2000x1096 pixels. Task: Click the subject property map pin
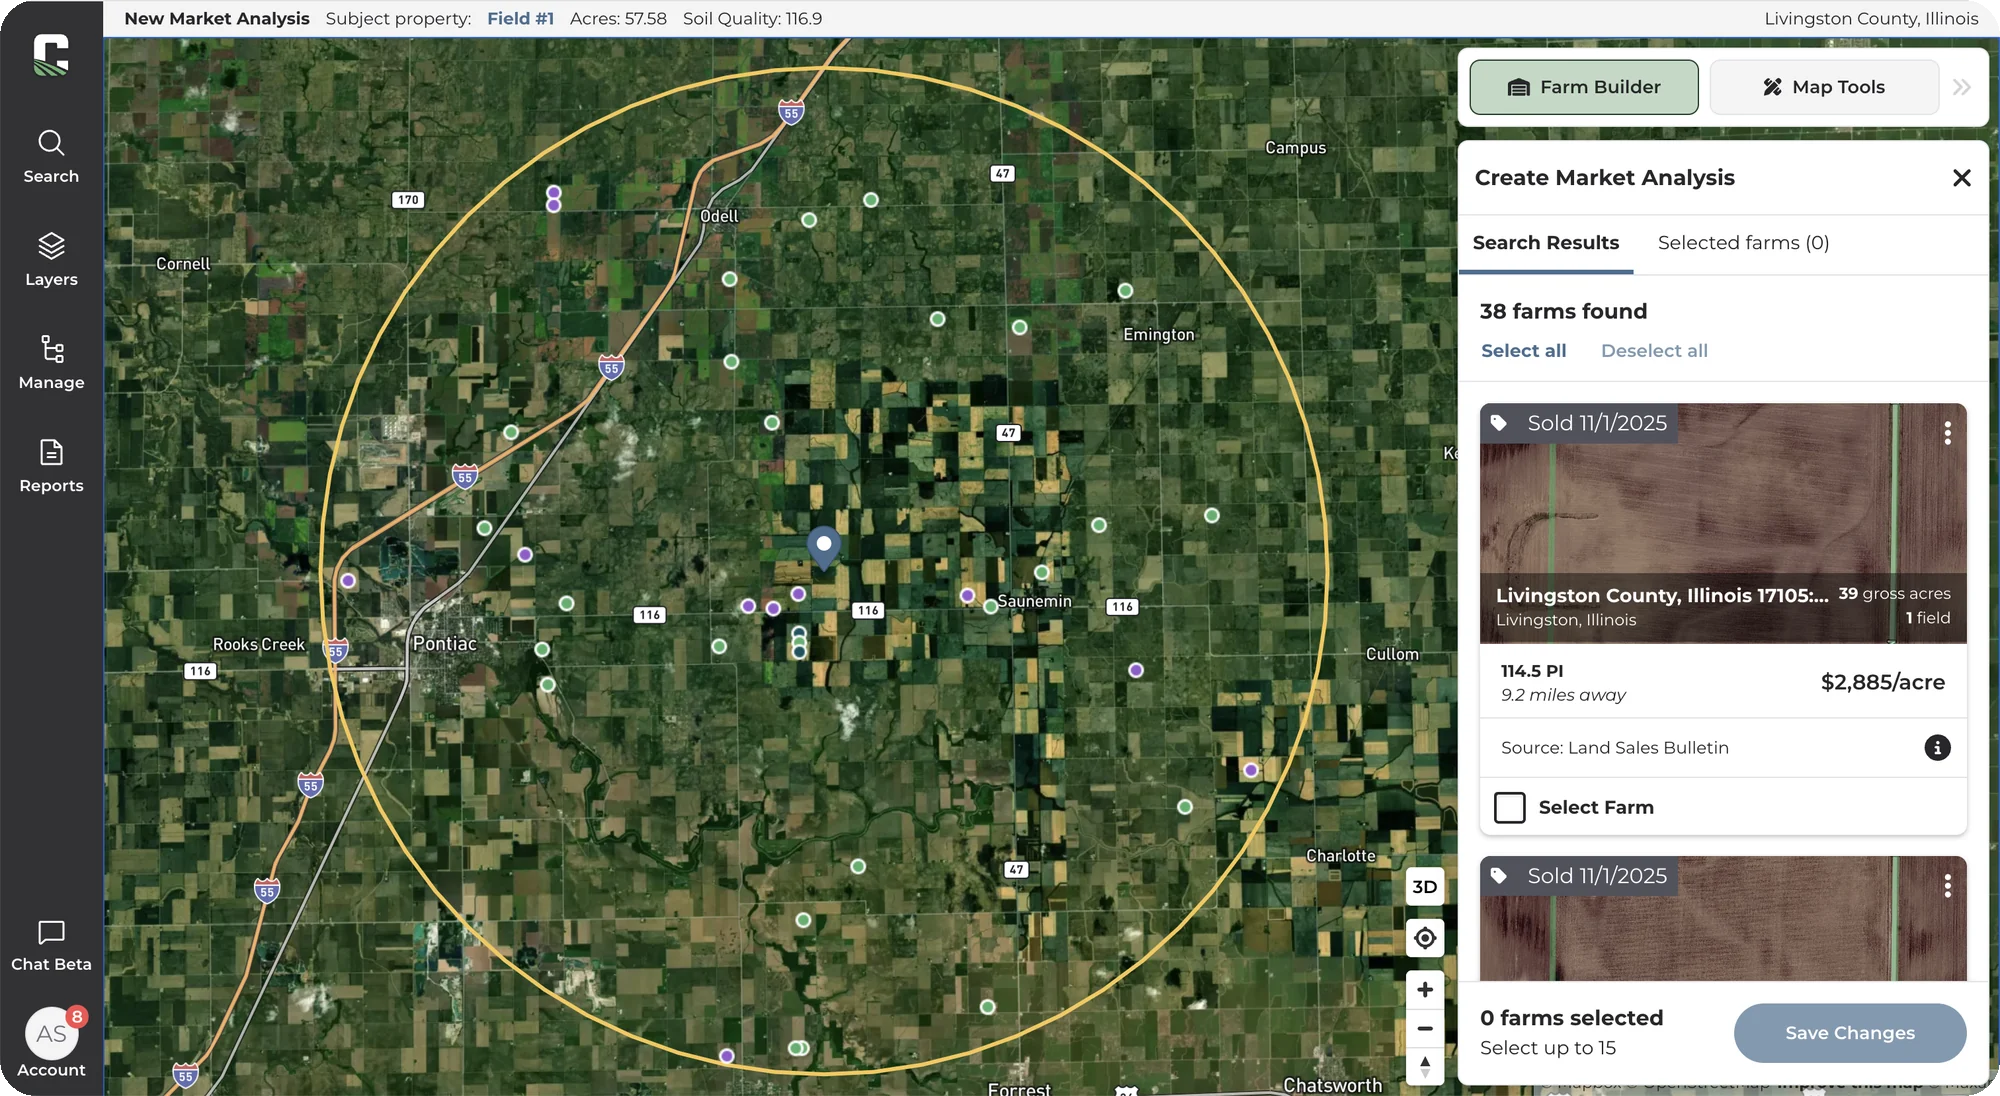click(824, 548)
